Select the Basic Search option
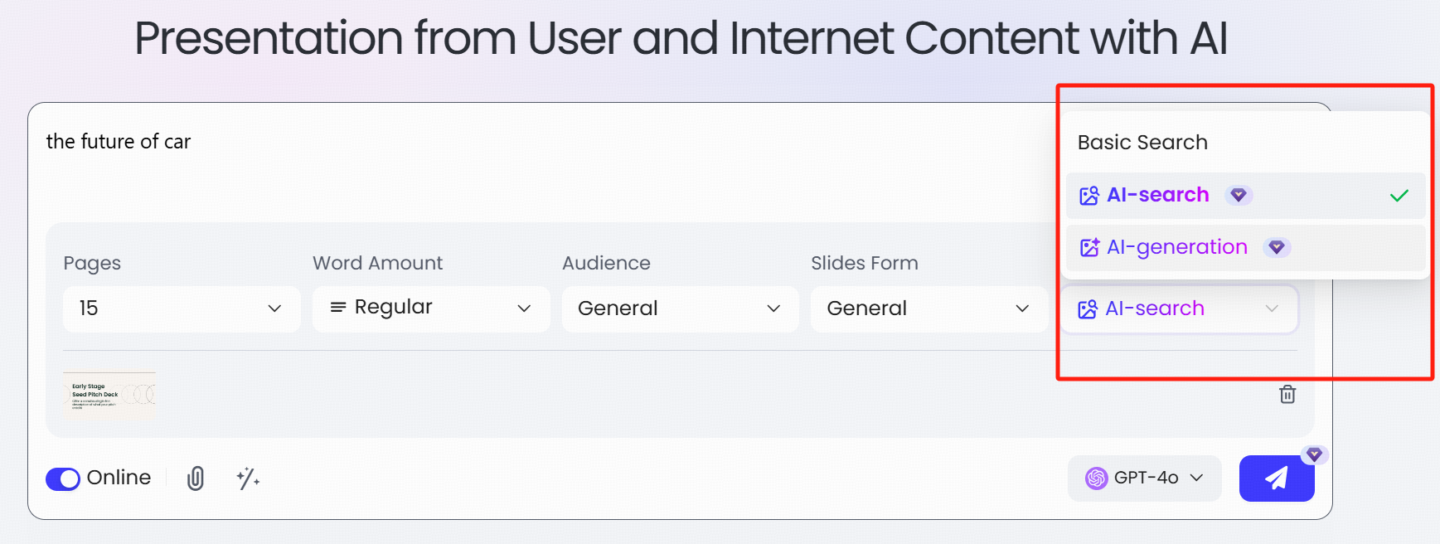Screen dimensions: 1440x544 [x=1142, y=142]
